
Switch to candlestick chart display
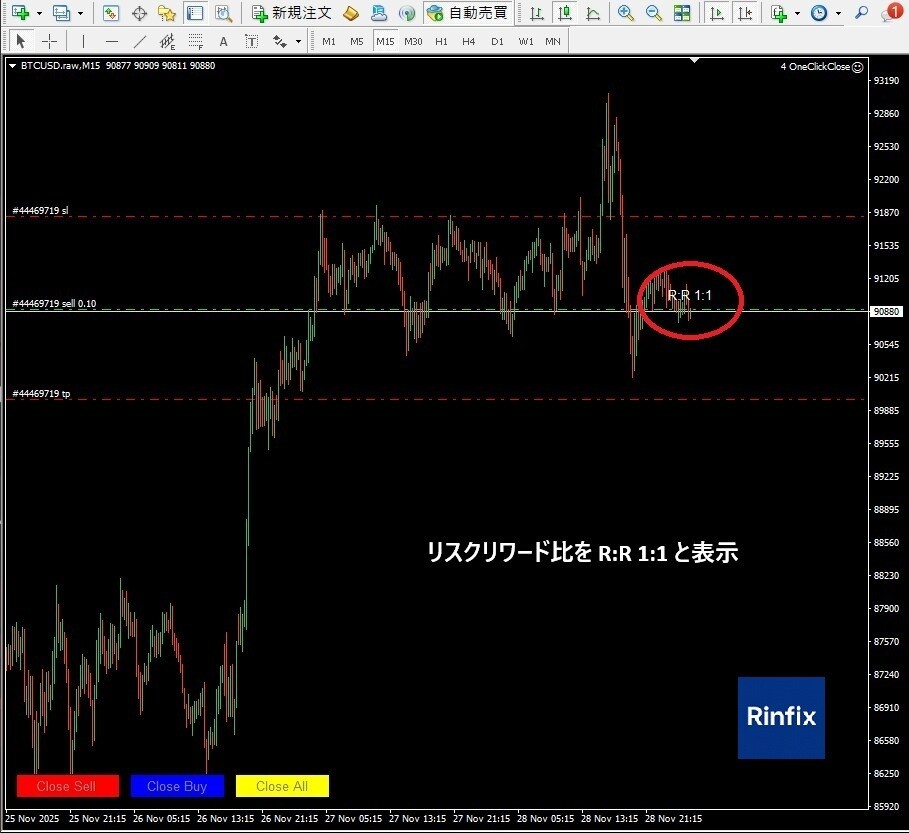tap(565, 13)
